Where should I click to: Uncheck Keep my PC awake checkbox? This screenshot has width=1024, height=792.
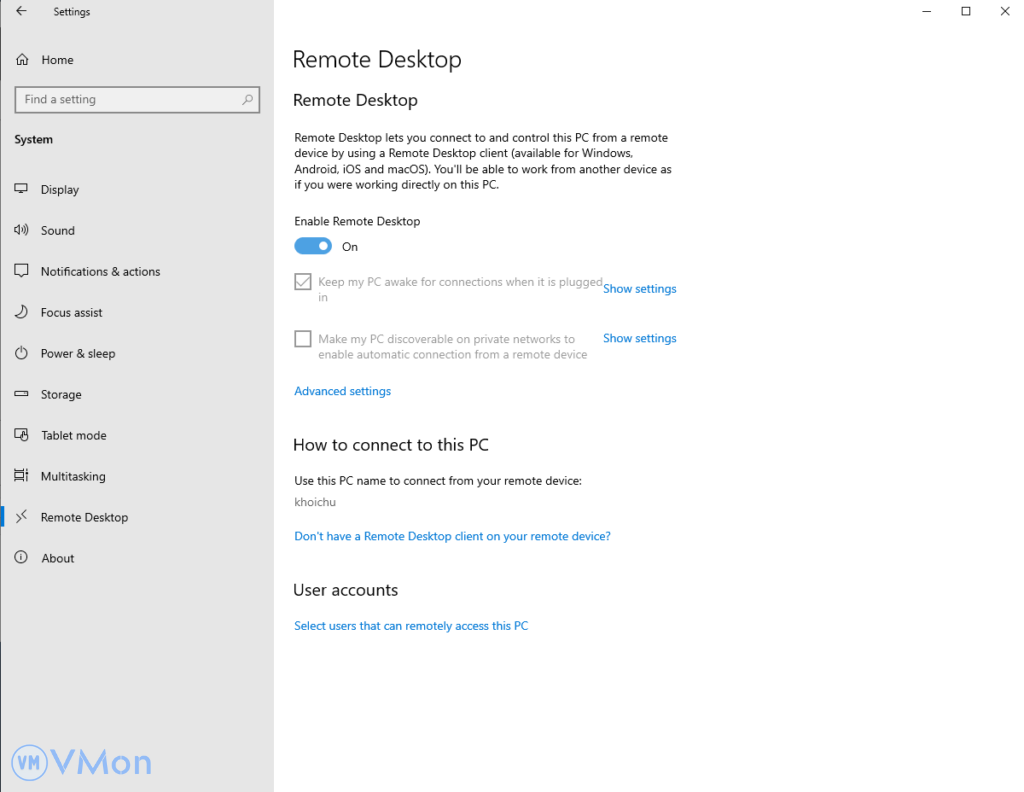click(x=303, y=283)
